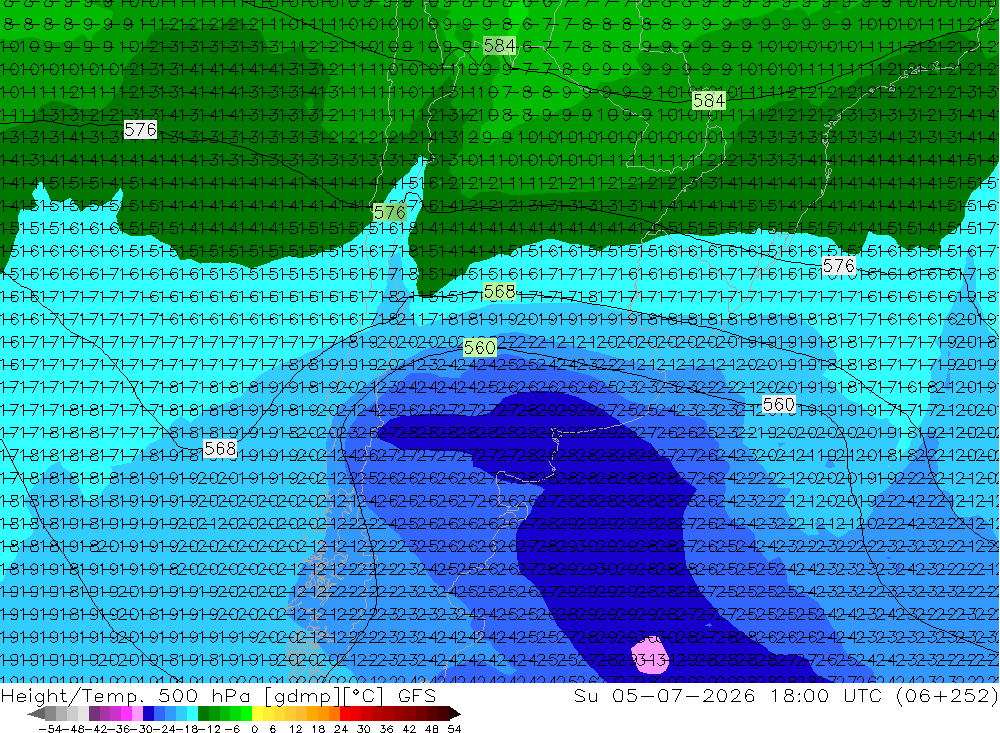Click the '-12' value on the scale
1000x733 pixels.
tap(209, 729)
